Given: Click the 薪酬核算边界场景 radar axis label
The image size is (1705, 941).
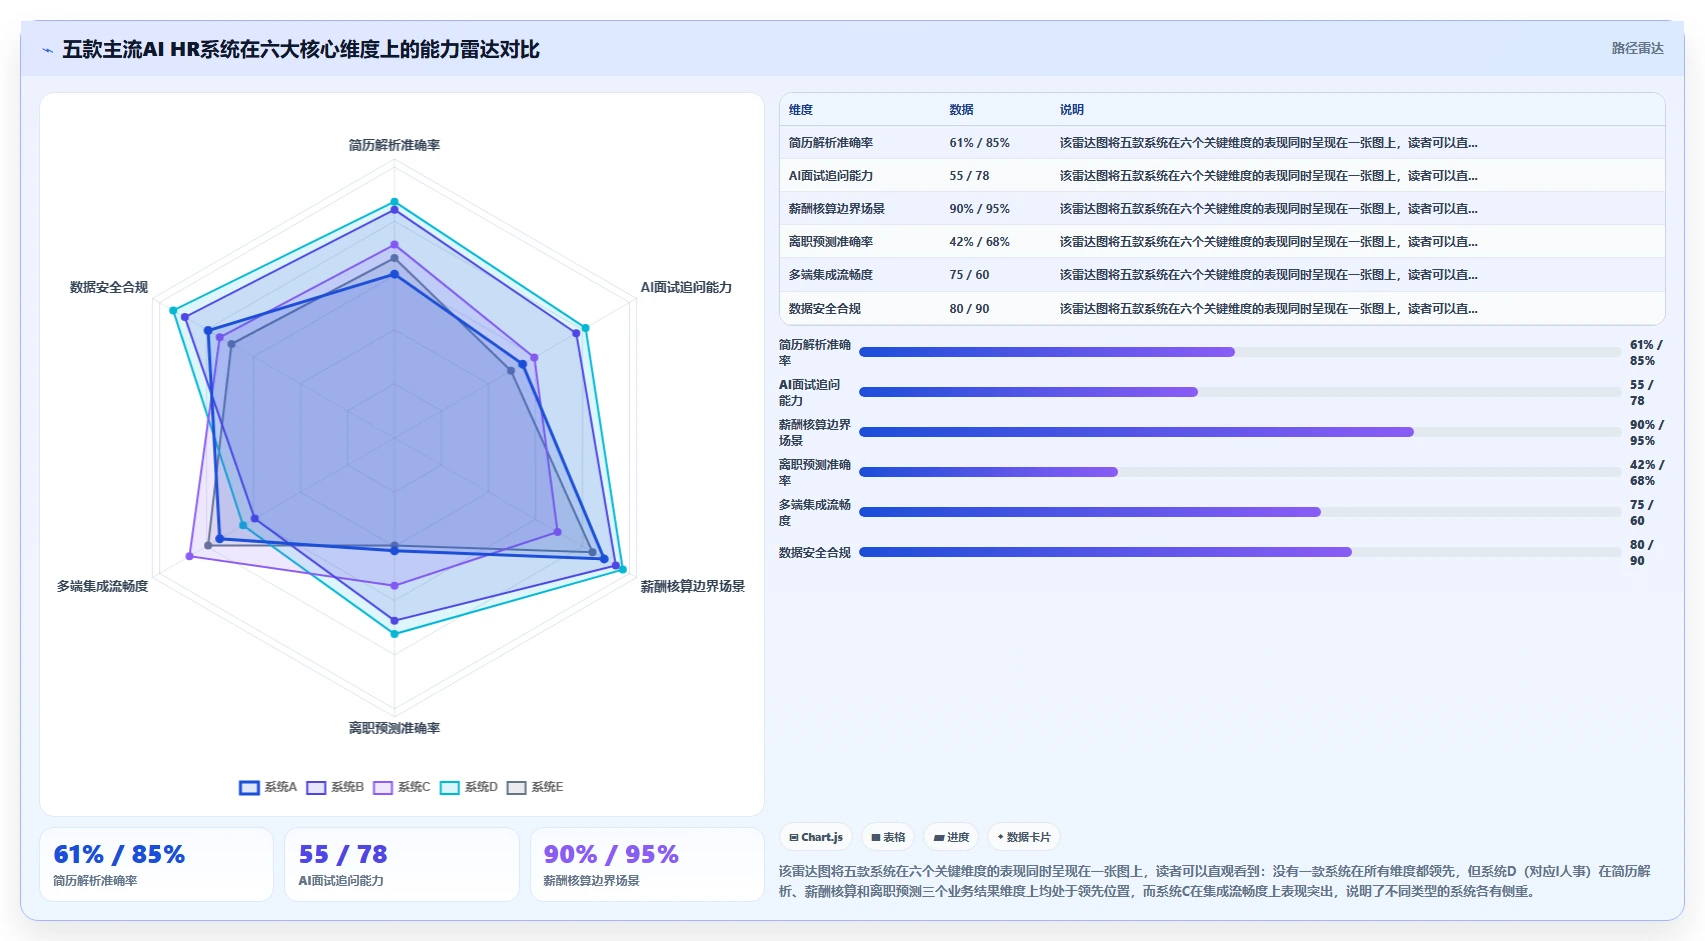Looking at the screenshot, I should [x=692, y=587].
